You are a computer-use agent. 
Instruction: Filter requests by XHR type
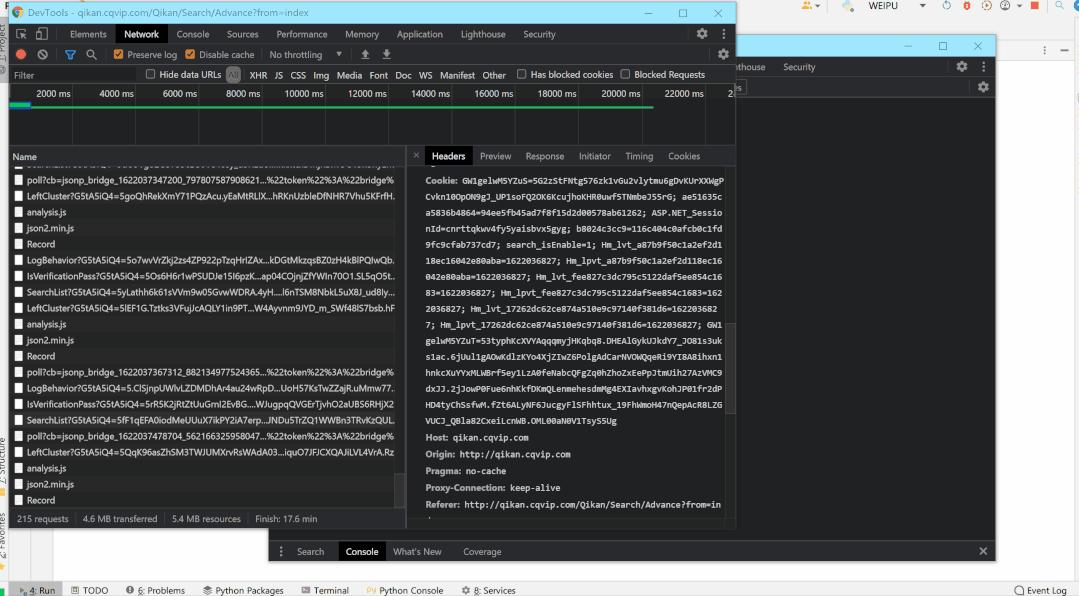pyautogui.click(x=258, y=75)
